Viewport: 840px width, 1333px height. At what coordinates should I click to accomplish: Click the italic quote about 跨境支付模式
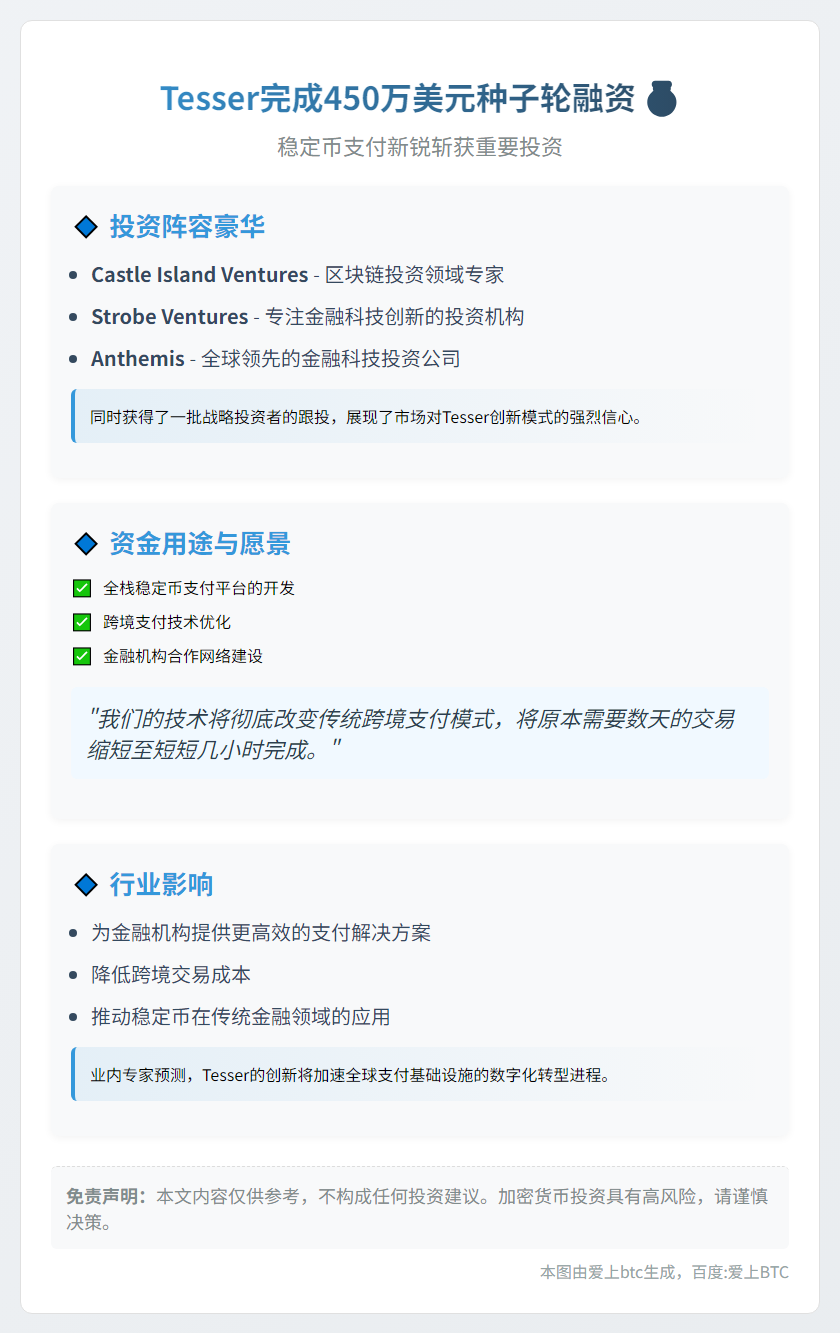point(411,733)
